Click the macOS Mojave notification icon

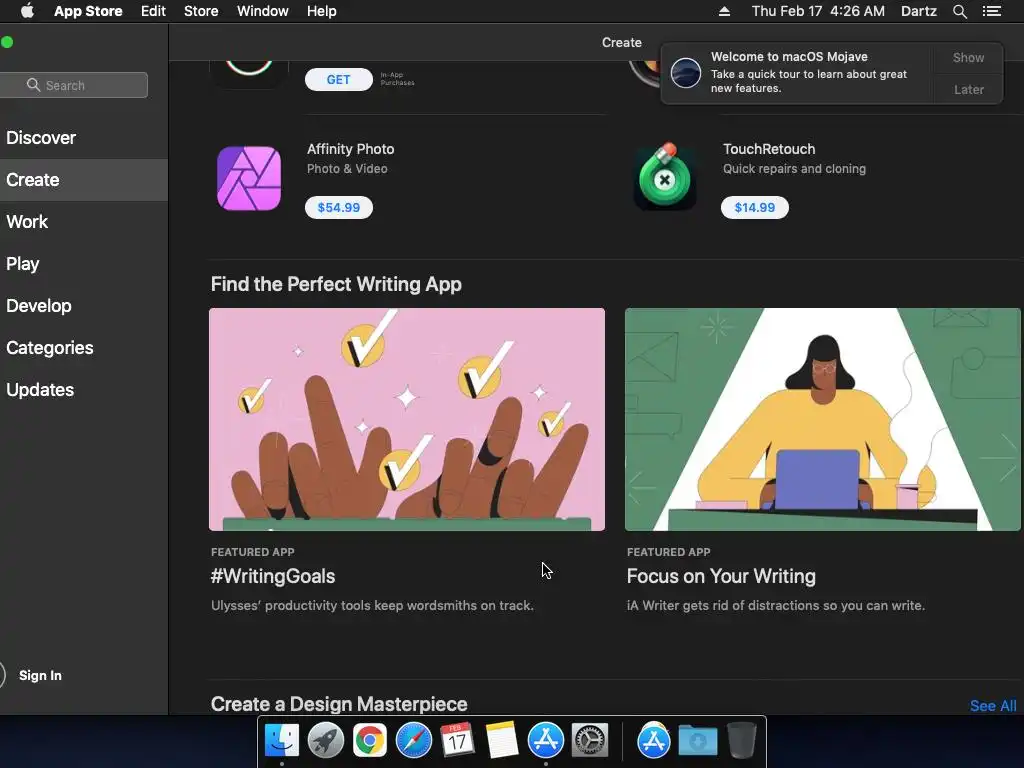point(686,72)
